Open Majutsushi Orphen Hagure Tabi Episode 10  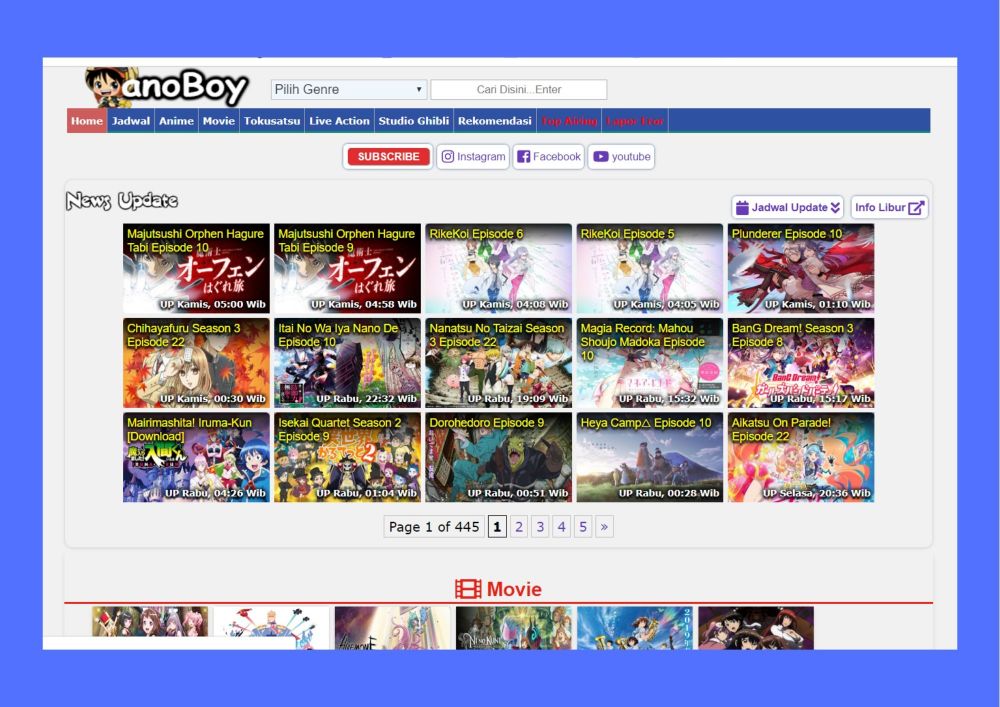(x=196, y=268)
